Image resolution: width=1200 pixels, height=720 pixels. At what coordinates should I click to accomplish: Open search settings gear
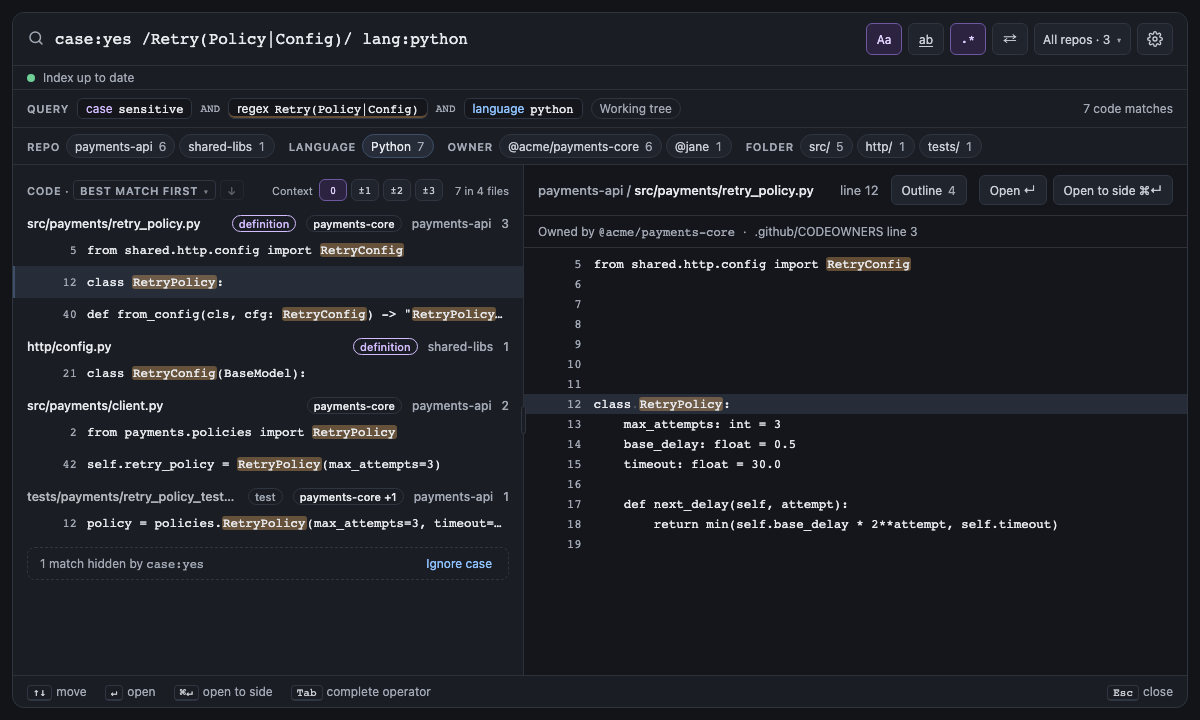pyautogui.click(x=1155, y=39)
